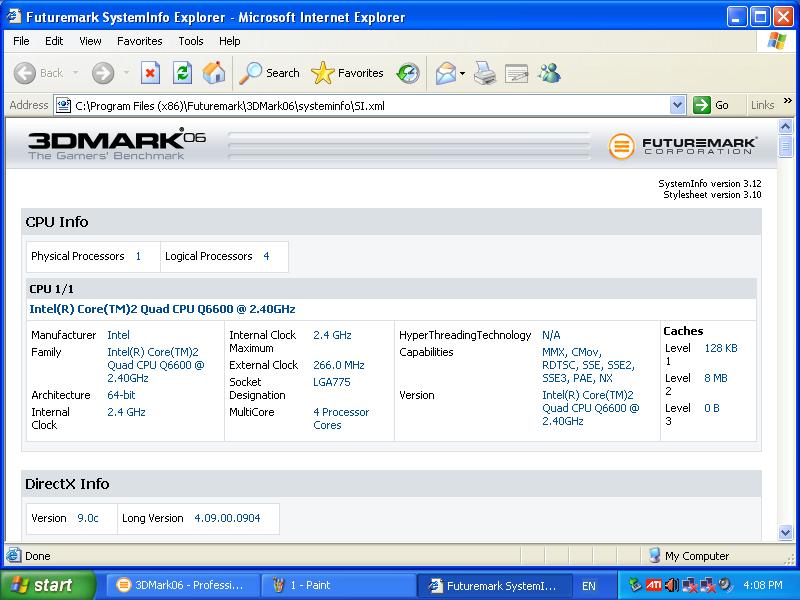This screenshot has height=600, width=800.
Task: Click the Done status bar text
Action: tap(38, 556)
